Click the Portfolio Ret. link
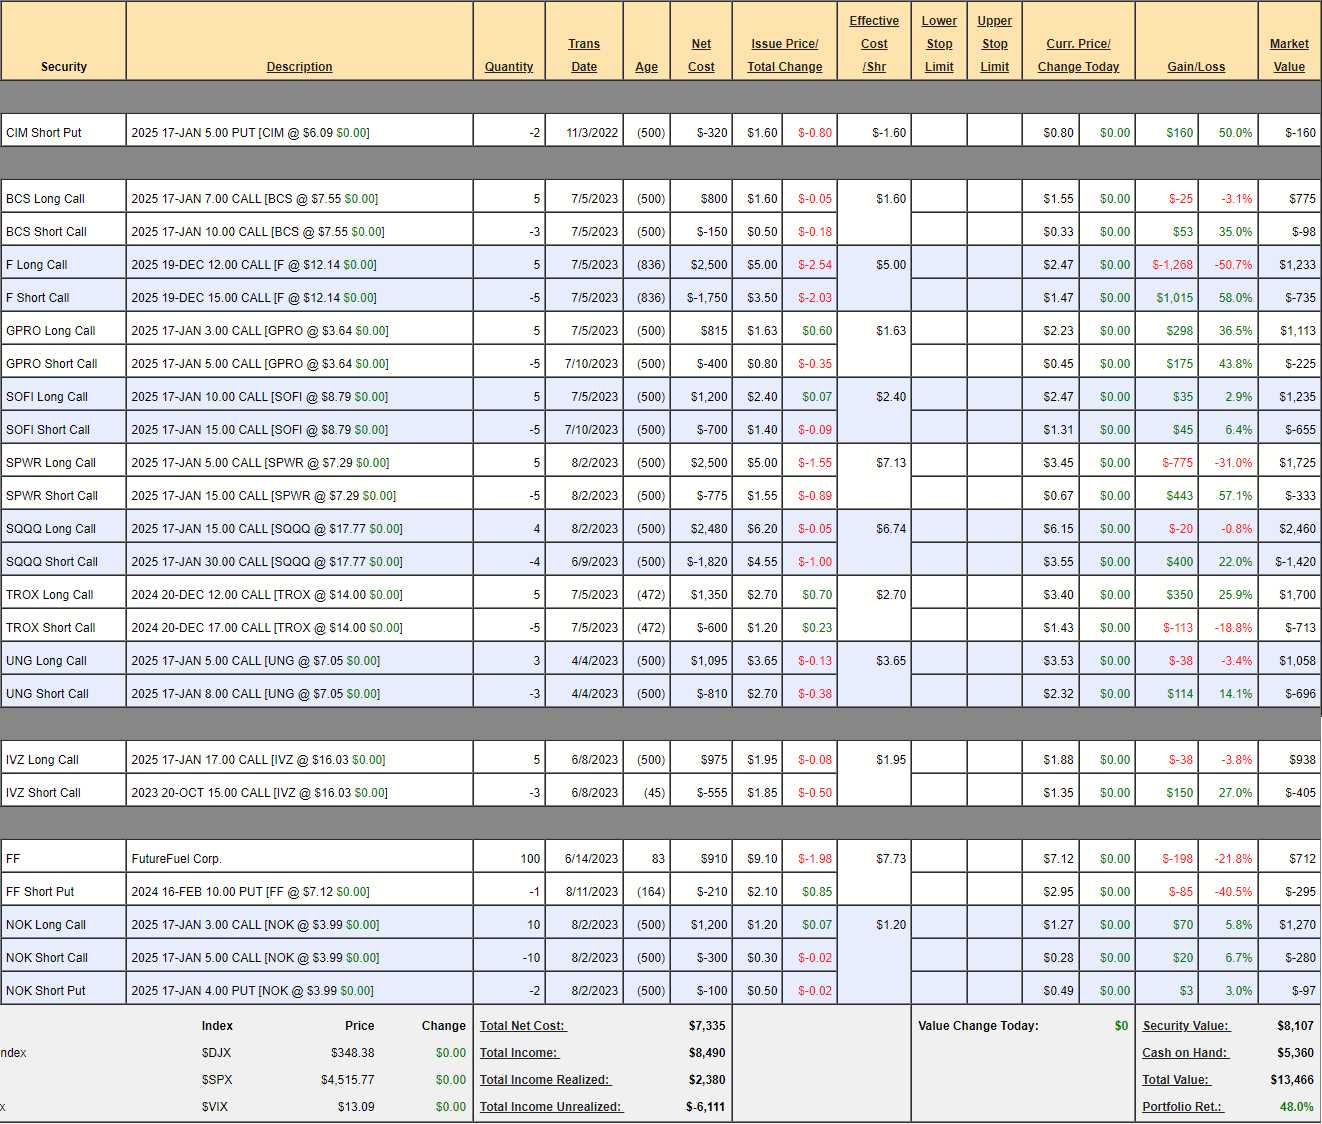1322x1124 pixels. point(1182,1107)
